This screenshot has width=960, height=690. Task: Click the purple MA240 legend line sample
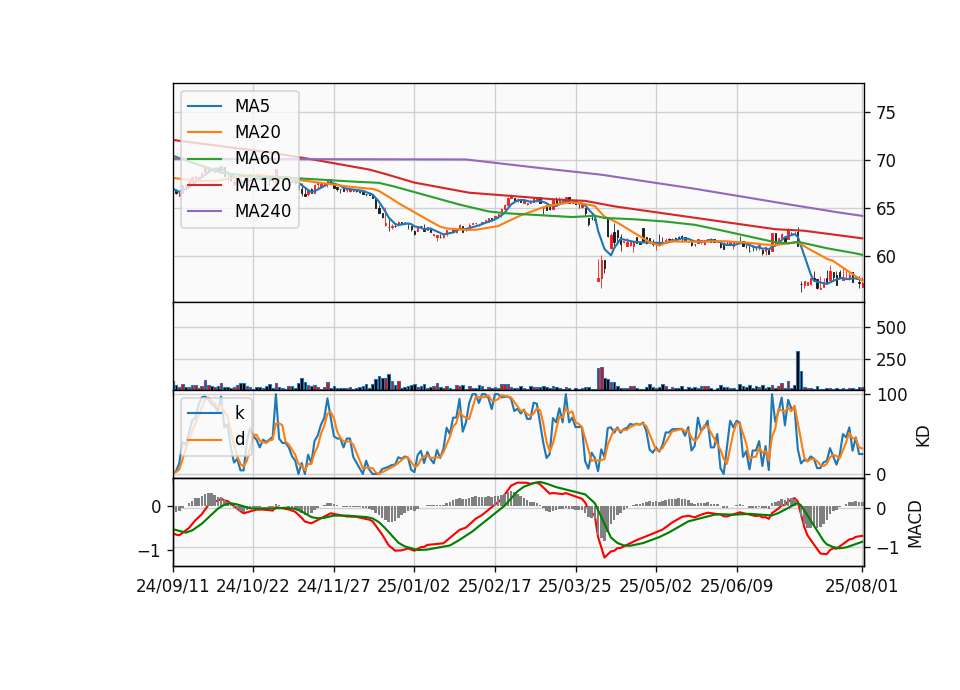204,212
